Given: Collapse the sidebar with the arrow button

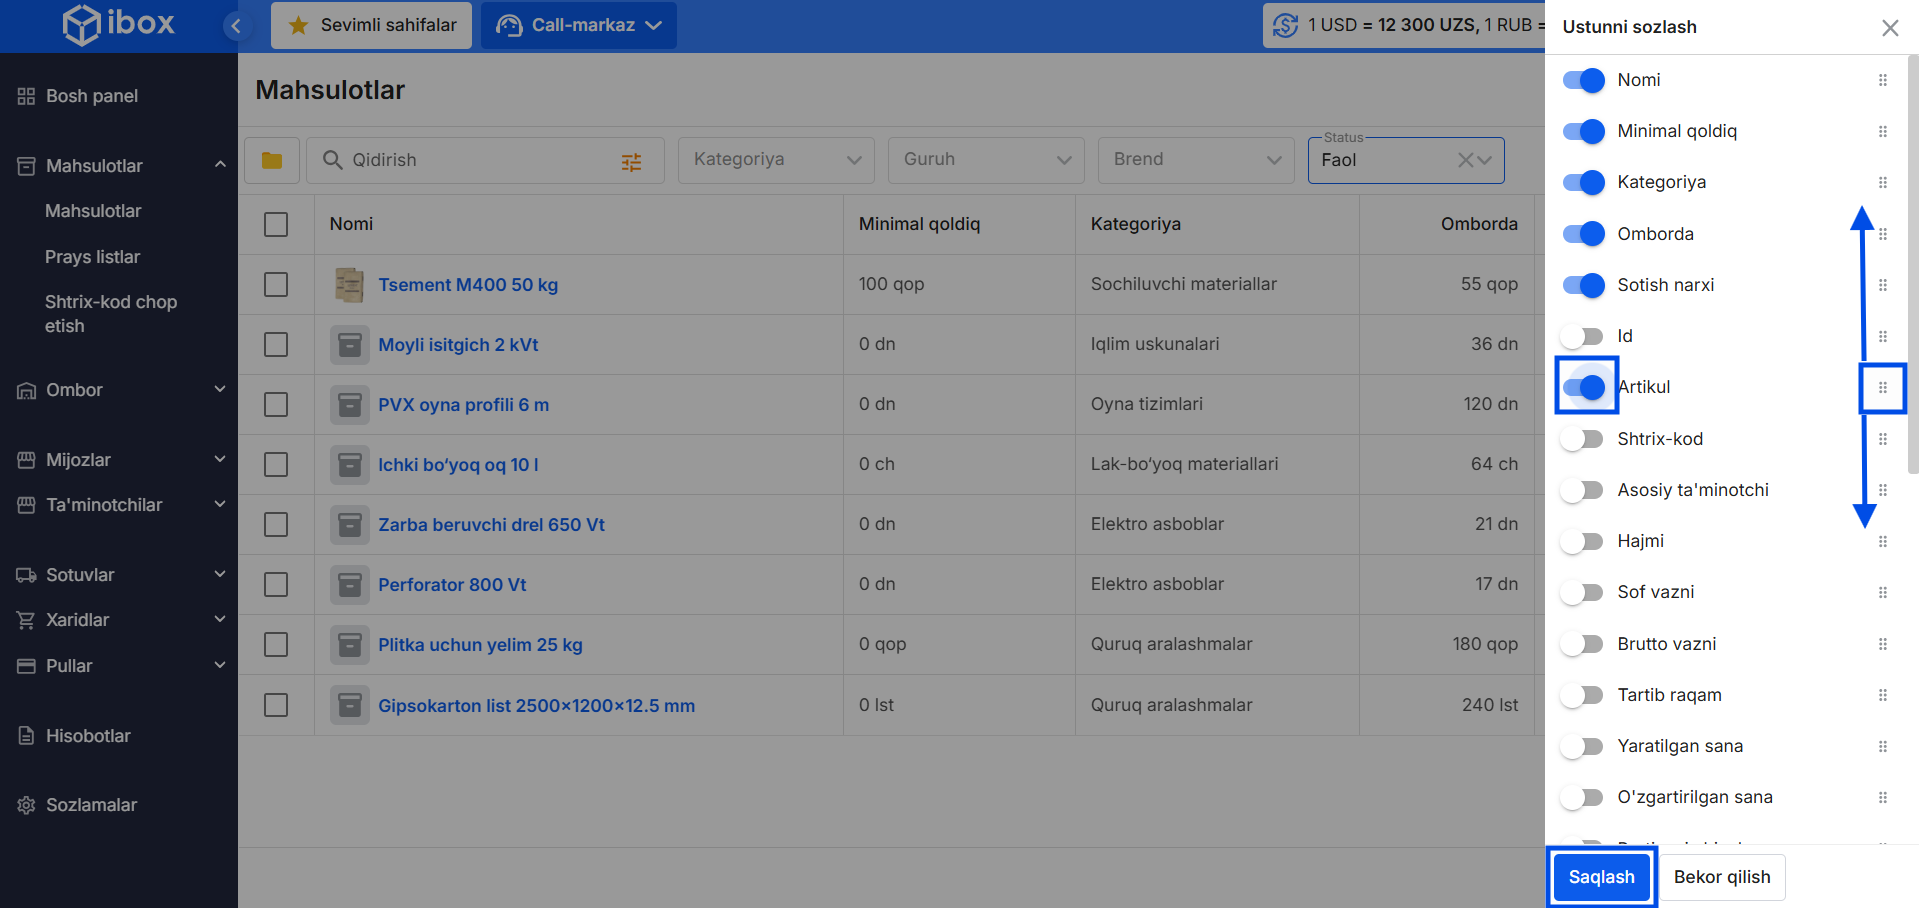Looking at the screenshot, I should coord(236,26).
